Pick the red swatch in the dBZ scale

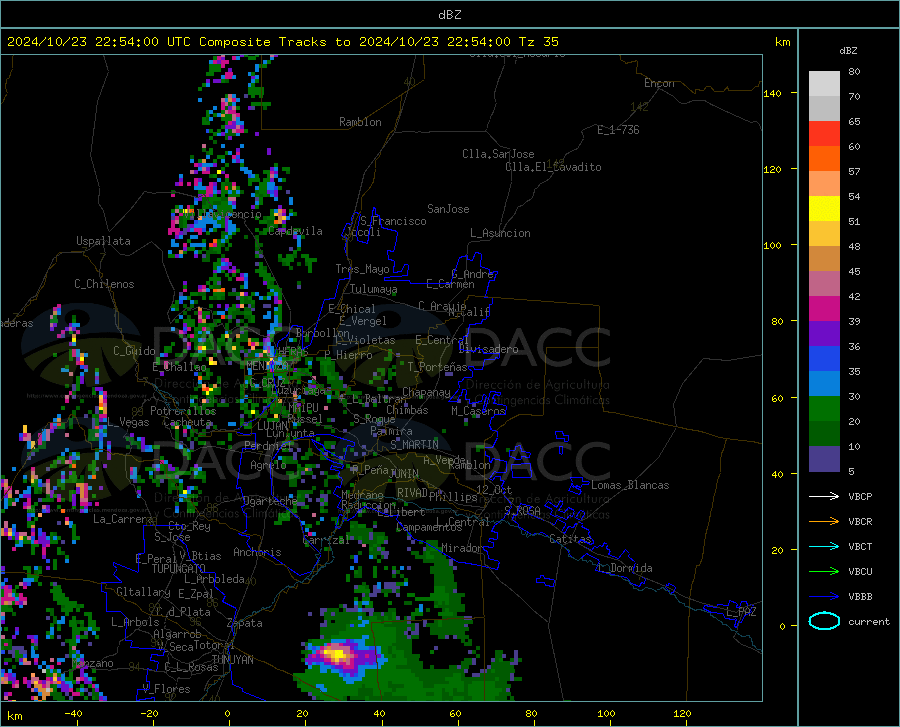click(824, 134)
